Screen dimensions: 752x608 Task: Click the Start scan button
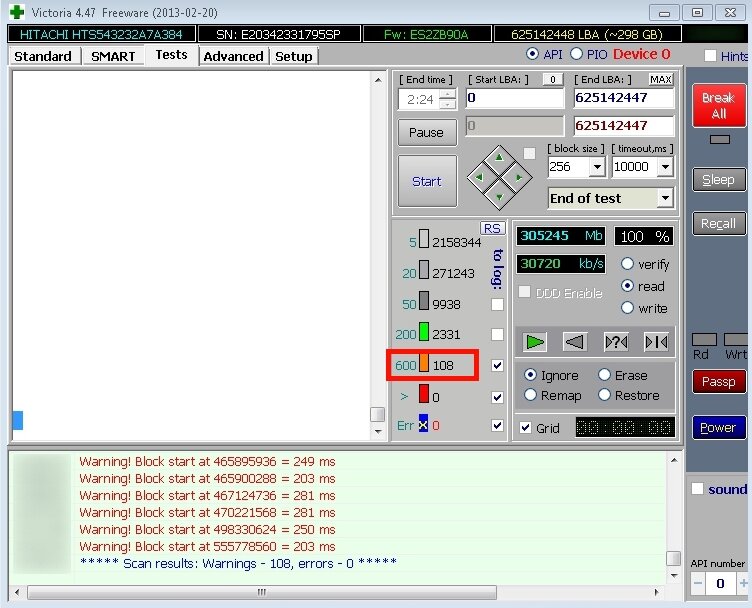[x=427, y=181]
